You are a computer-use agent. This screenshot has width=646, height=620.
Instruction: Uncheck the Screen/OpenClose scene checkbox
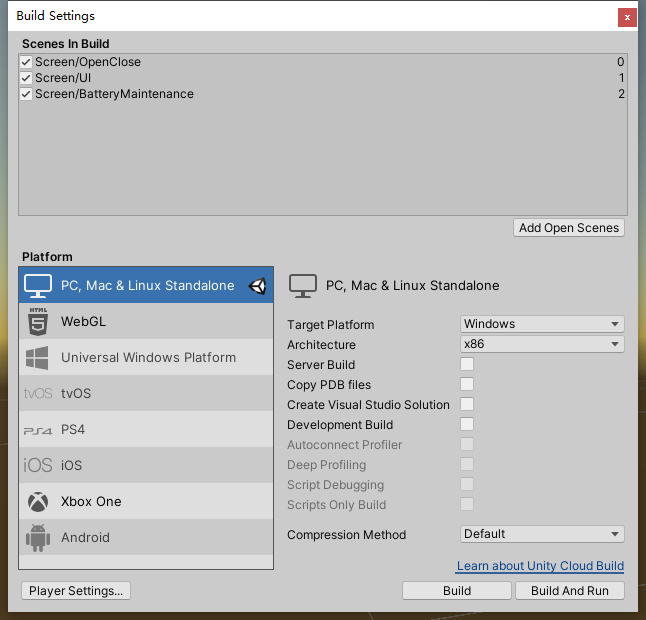click(x=26, y=62)
